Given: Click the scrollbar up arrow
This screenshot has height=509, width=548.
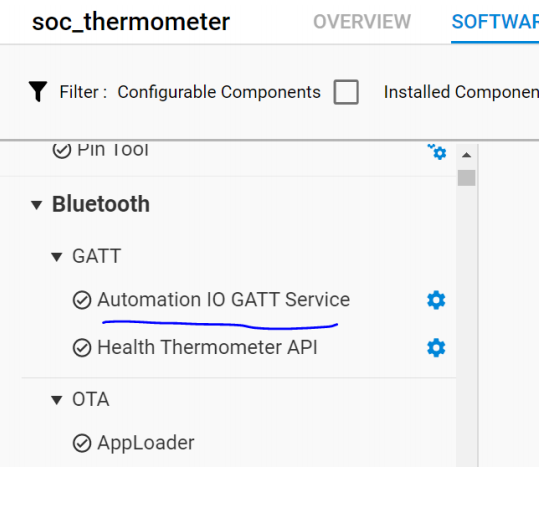Looking at the screenshot, I should [x=467, y=155].
